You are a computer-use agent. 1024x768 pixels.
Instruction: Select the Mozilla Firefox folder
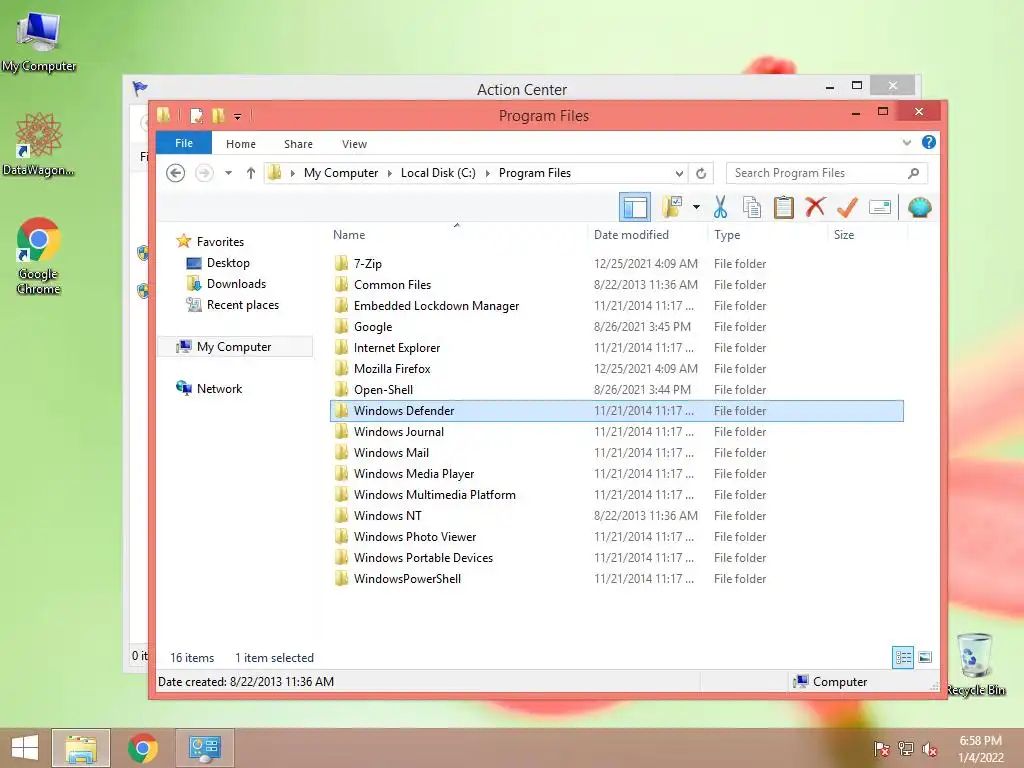coord(616,368)
